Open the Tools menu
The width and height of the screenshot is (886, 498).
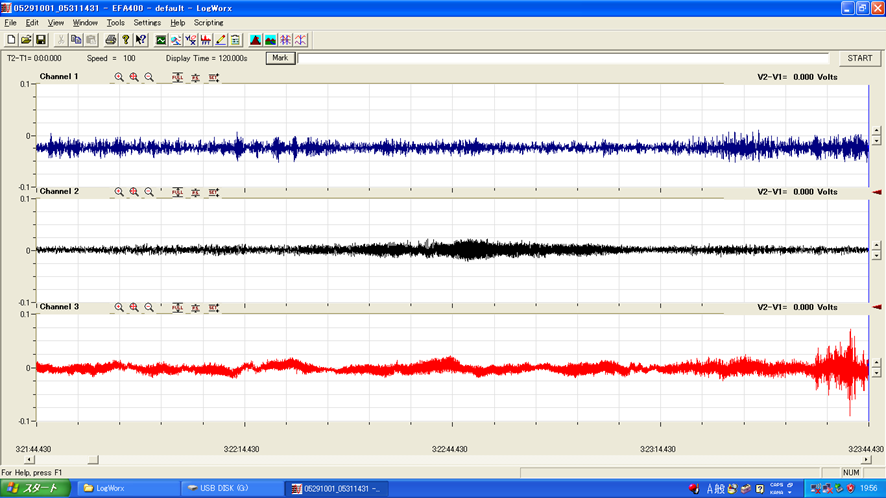(x=116, y=22)
